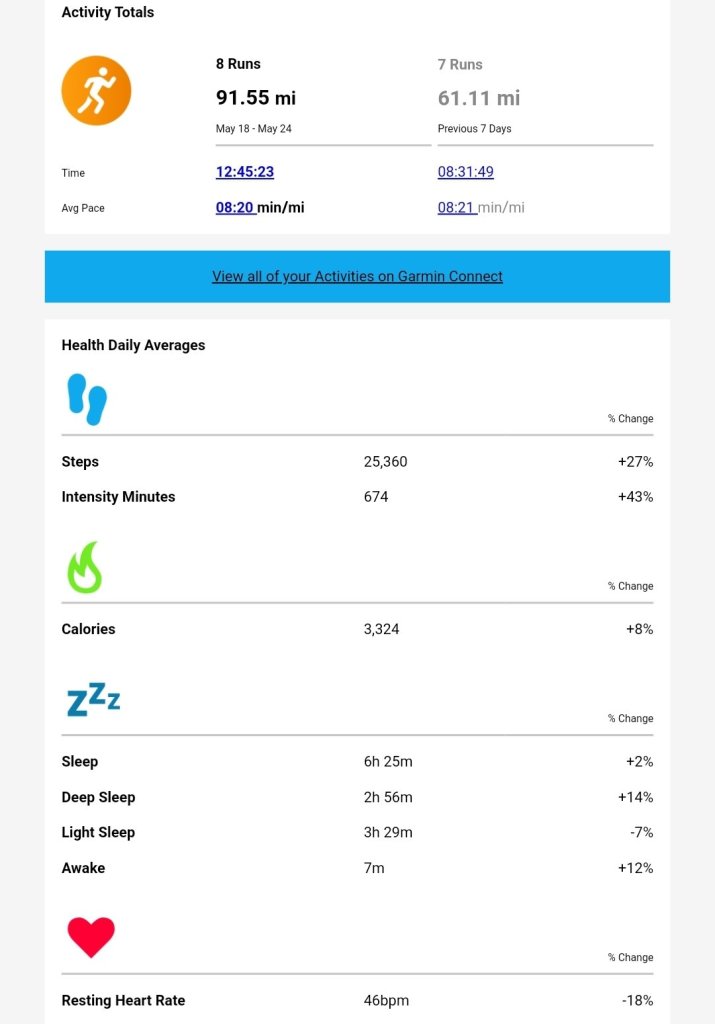715x1024 pixels.
Task: Click the Intensity Minutes row label
Action: [118, 497]
